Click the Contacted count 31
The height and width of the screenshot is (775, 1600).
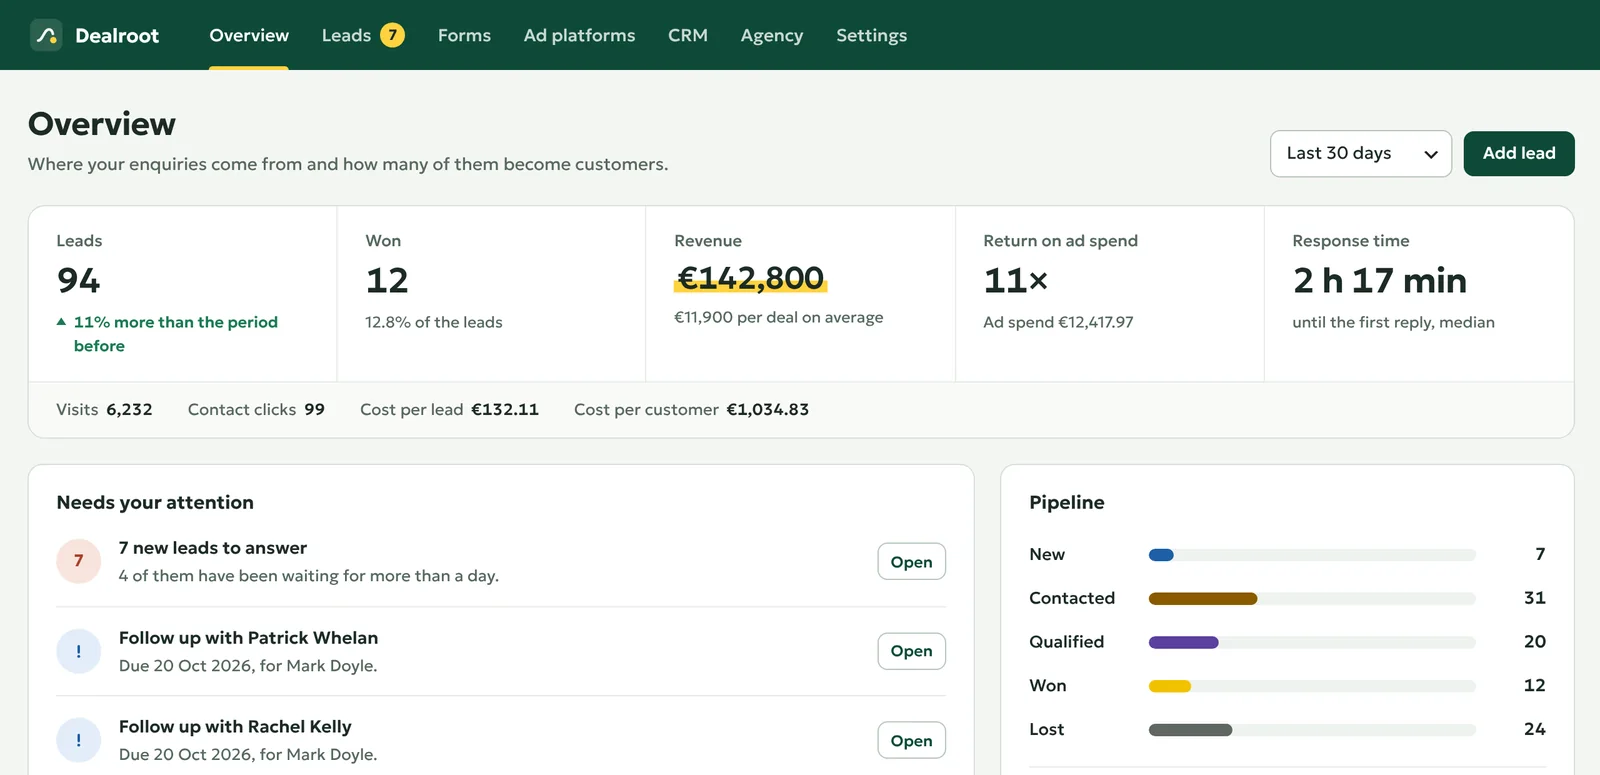point(1534,598)
